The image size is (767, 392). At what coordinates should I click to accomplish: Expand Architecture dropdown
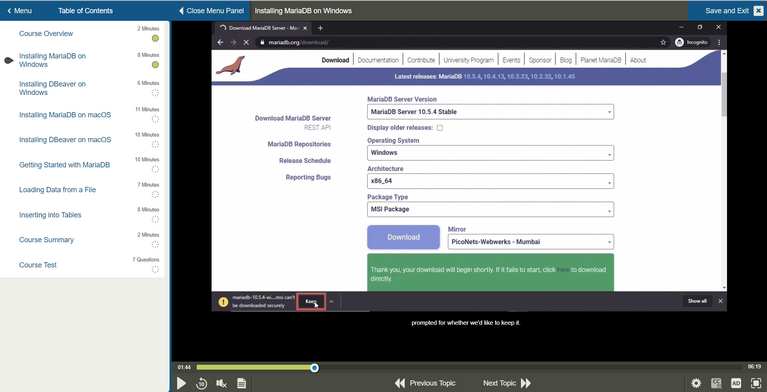coord(490,181)
